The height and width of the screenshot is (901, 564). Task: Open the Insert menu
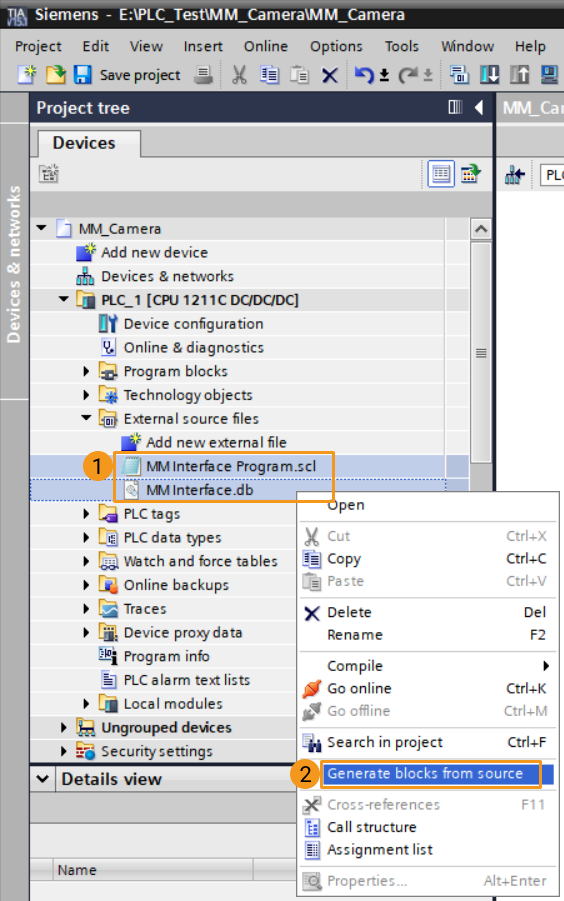pyautogui.click(x=203, y=46)
